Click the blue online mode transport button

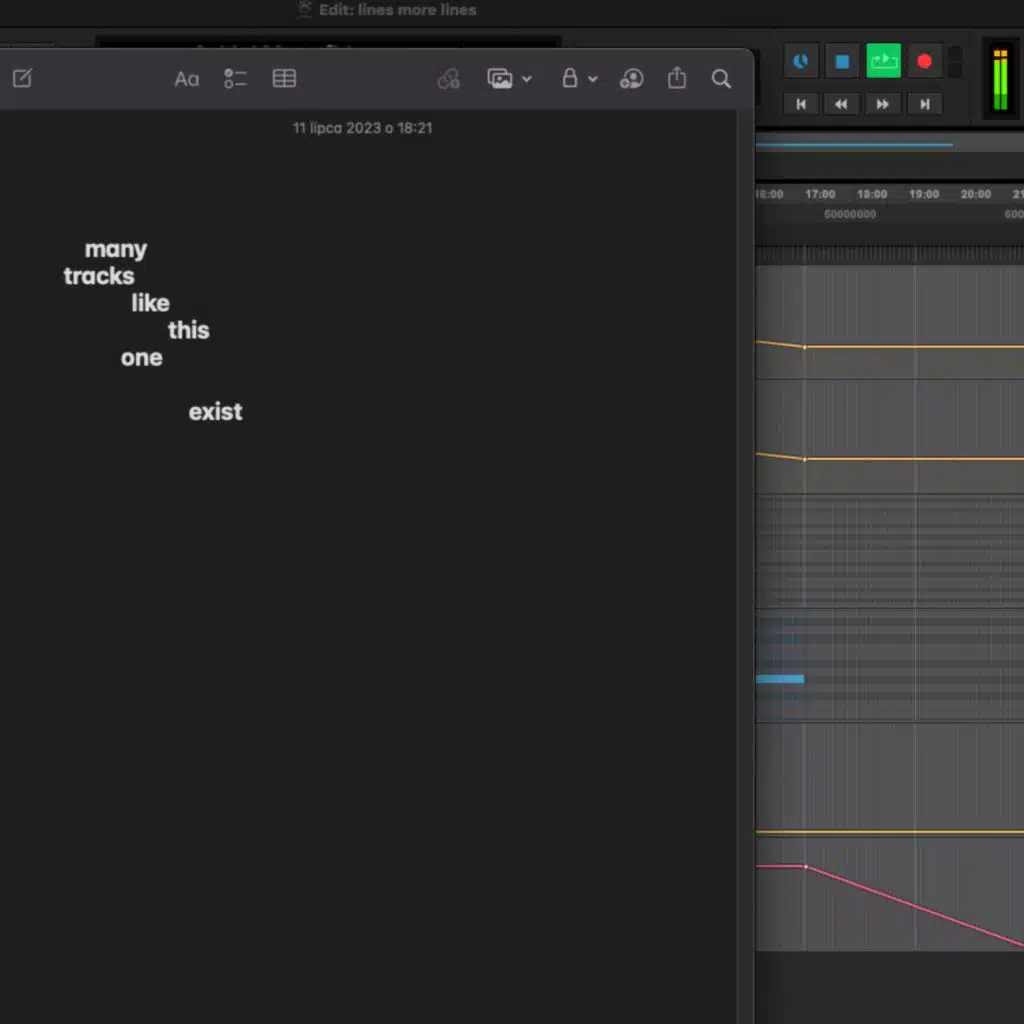tap(801, 61)
